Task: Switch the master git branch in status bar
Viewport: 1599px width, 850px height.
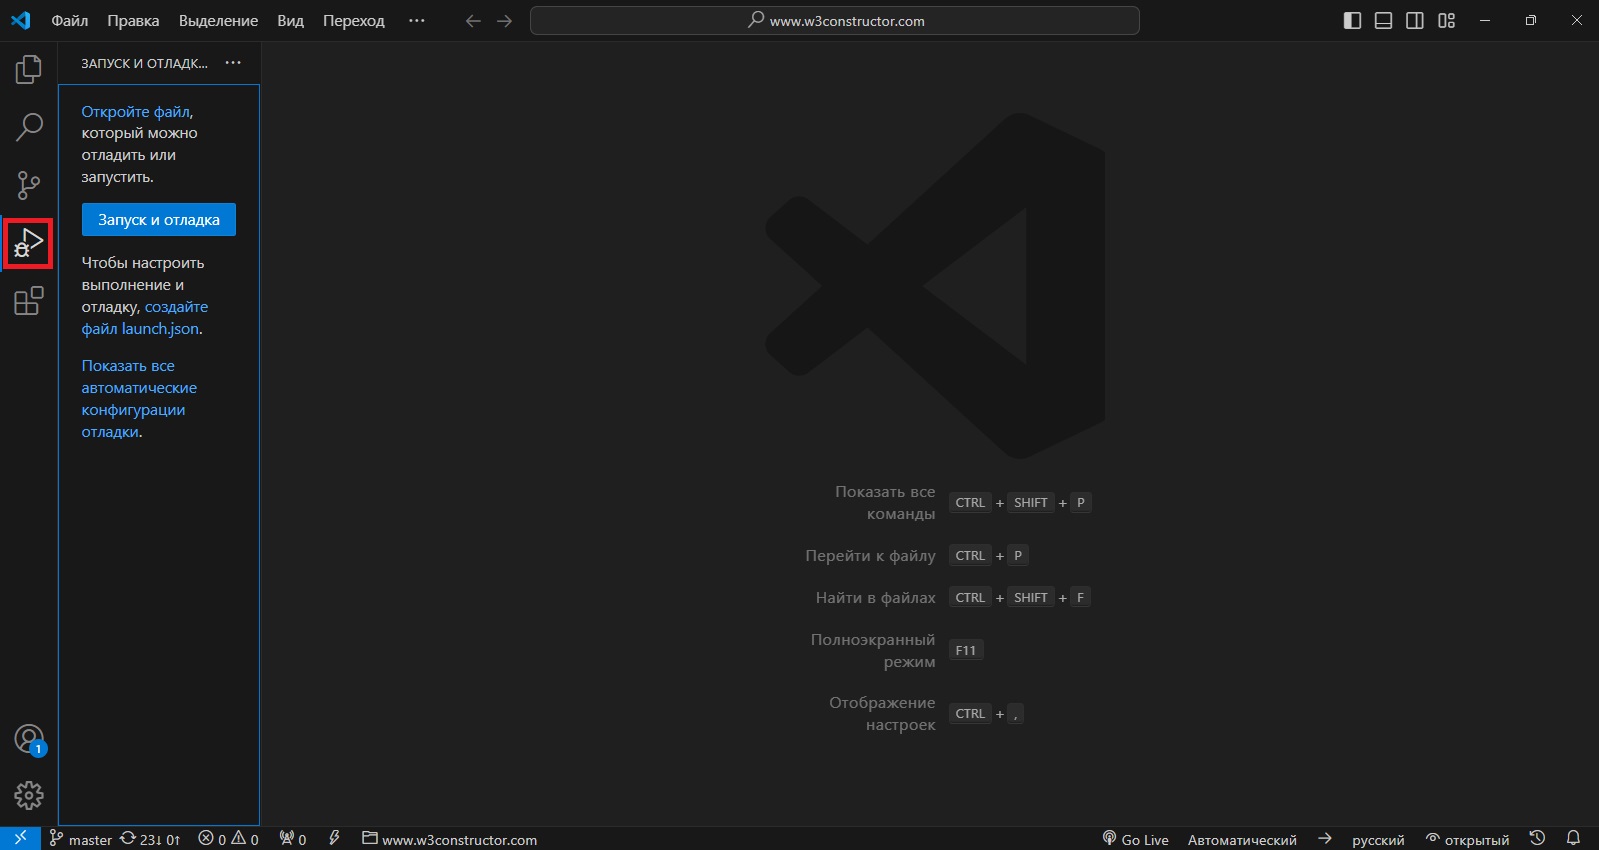Action: tap(81, 839)
